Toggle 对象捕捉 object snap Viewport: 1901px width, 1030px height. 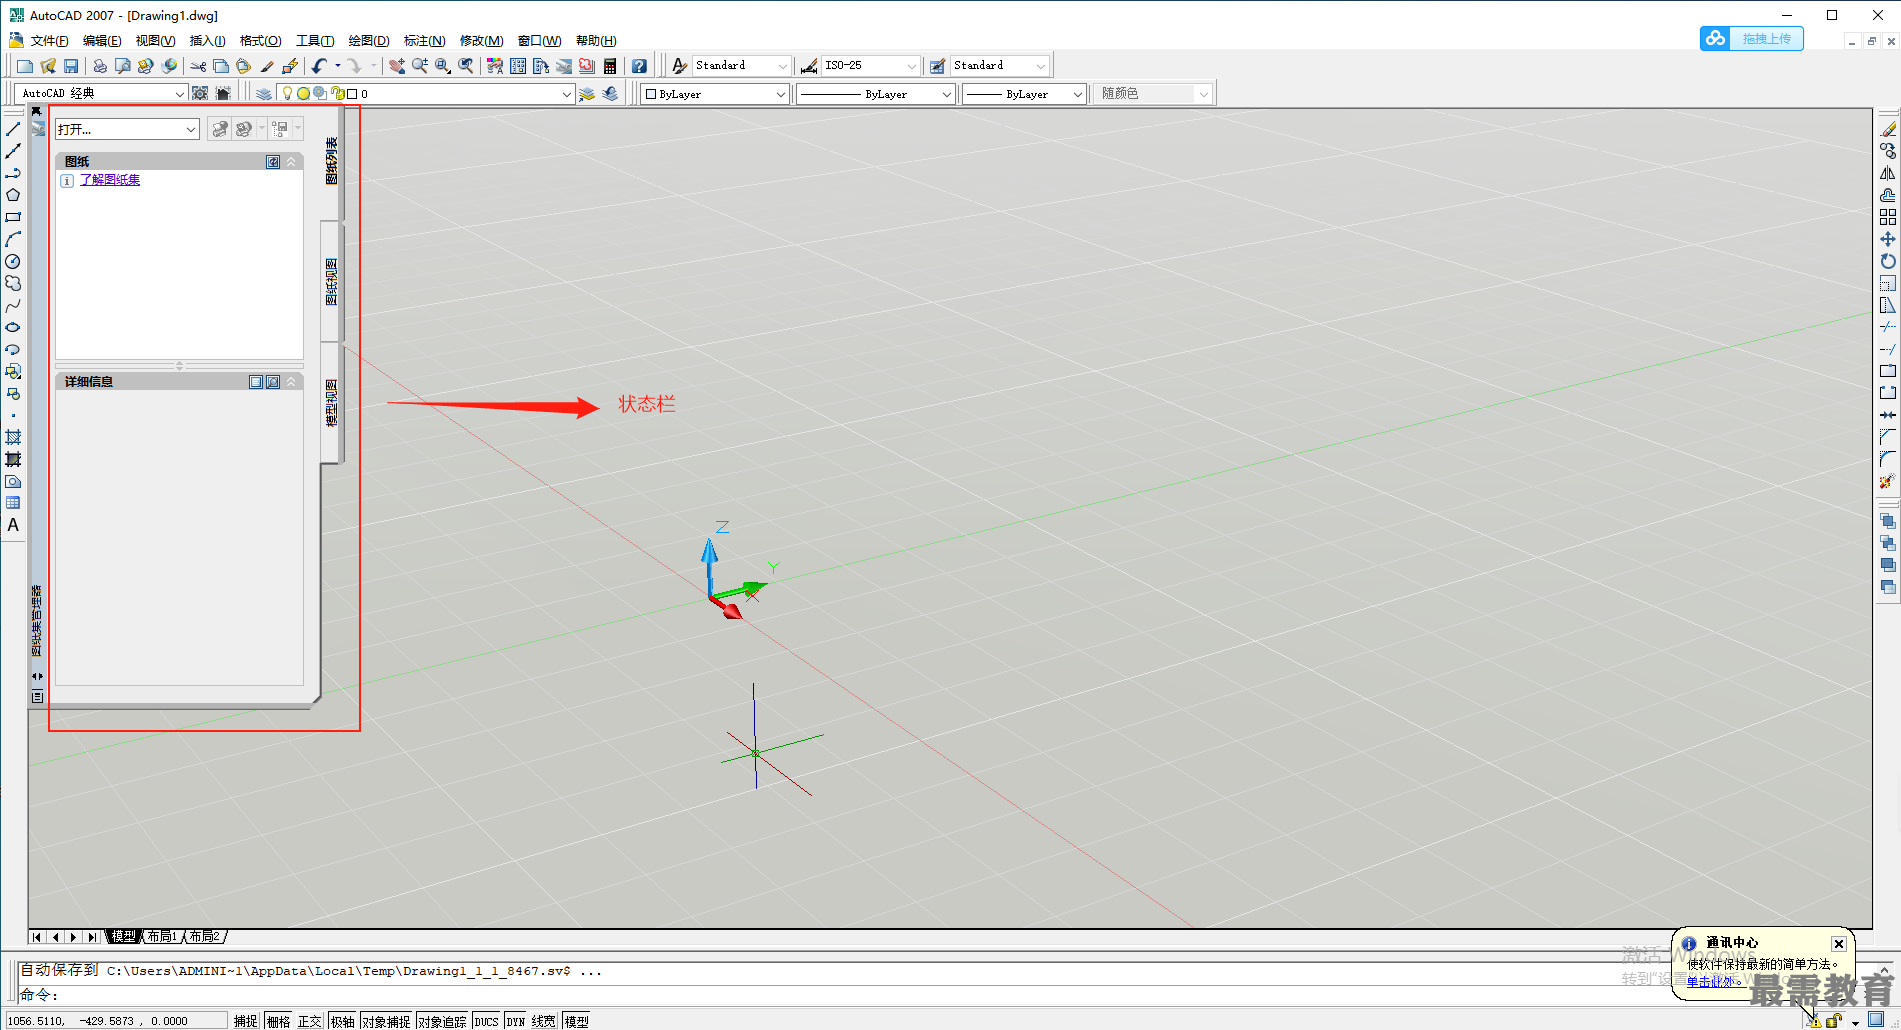(x=387, y=1021)
